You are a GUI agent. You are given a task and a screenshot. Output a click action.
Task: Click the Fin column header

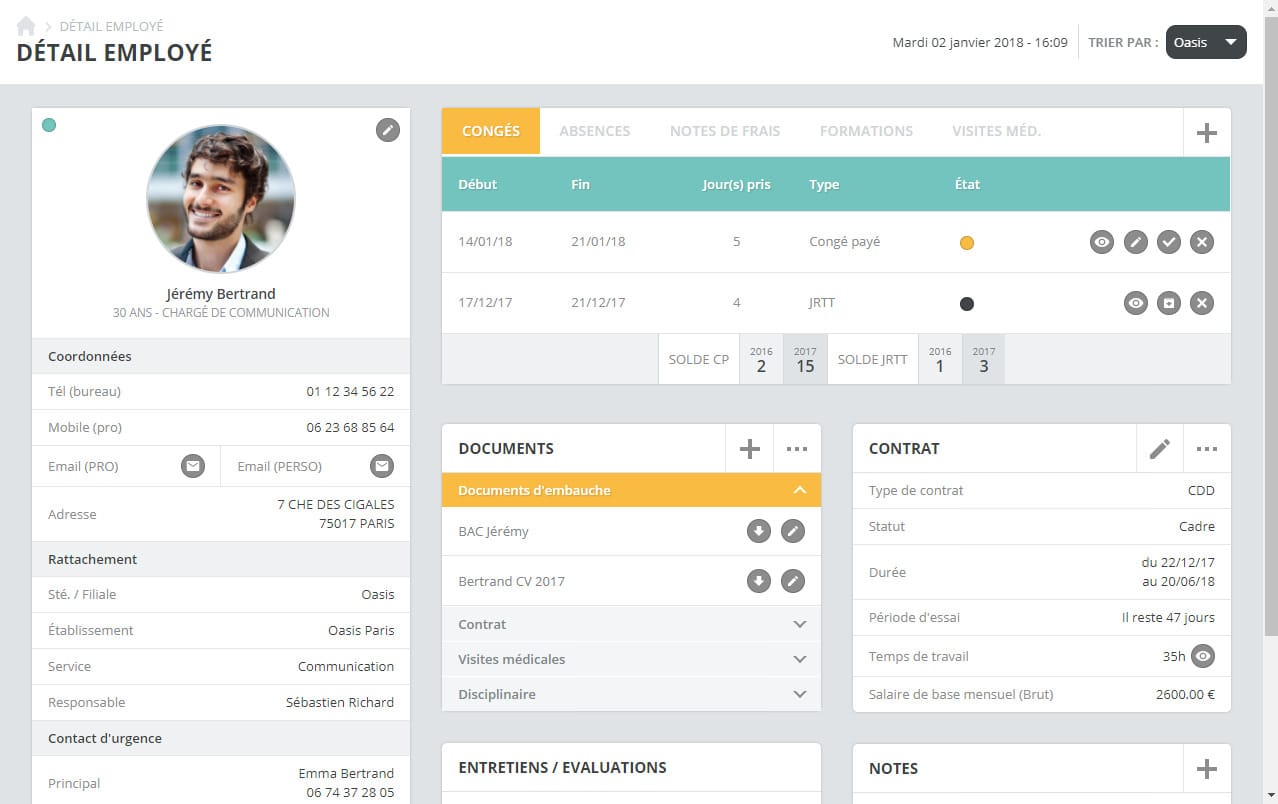580,184
